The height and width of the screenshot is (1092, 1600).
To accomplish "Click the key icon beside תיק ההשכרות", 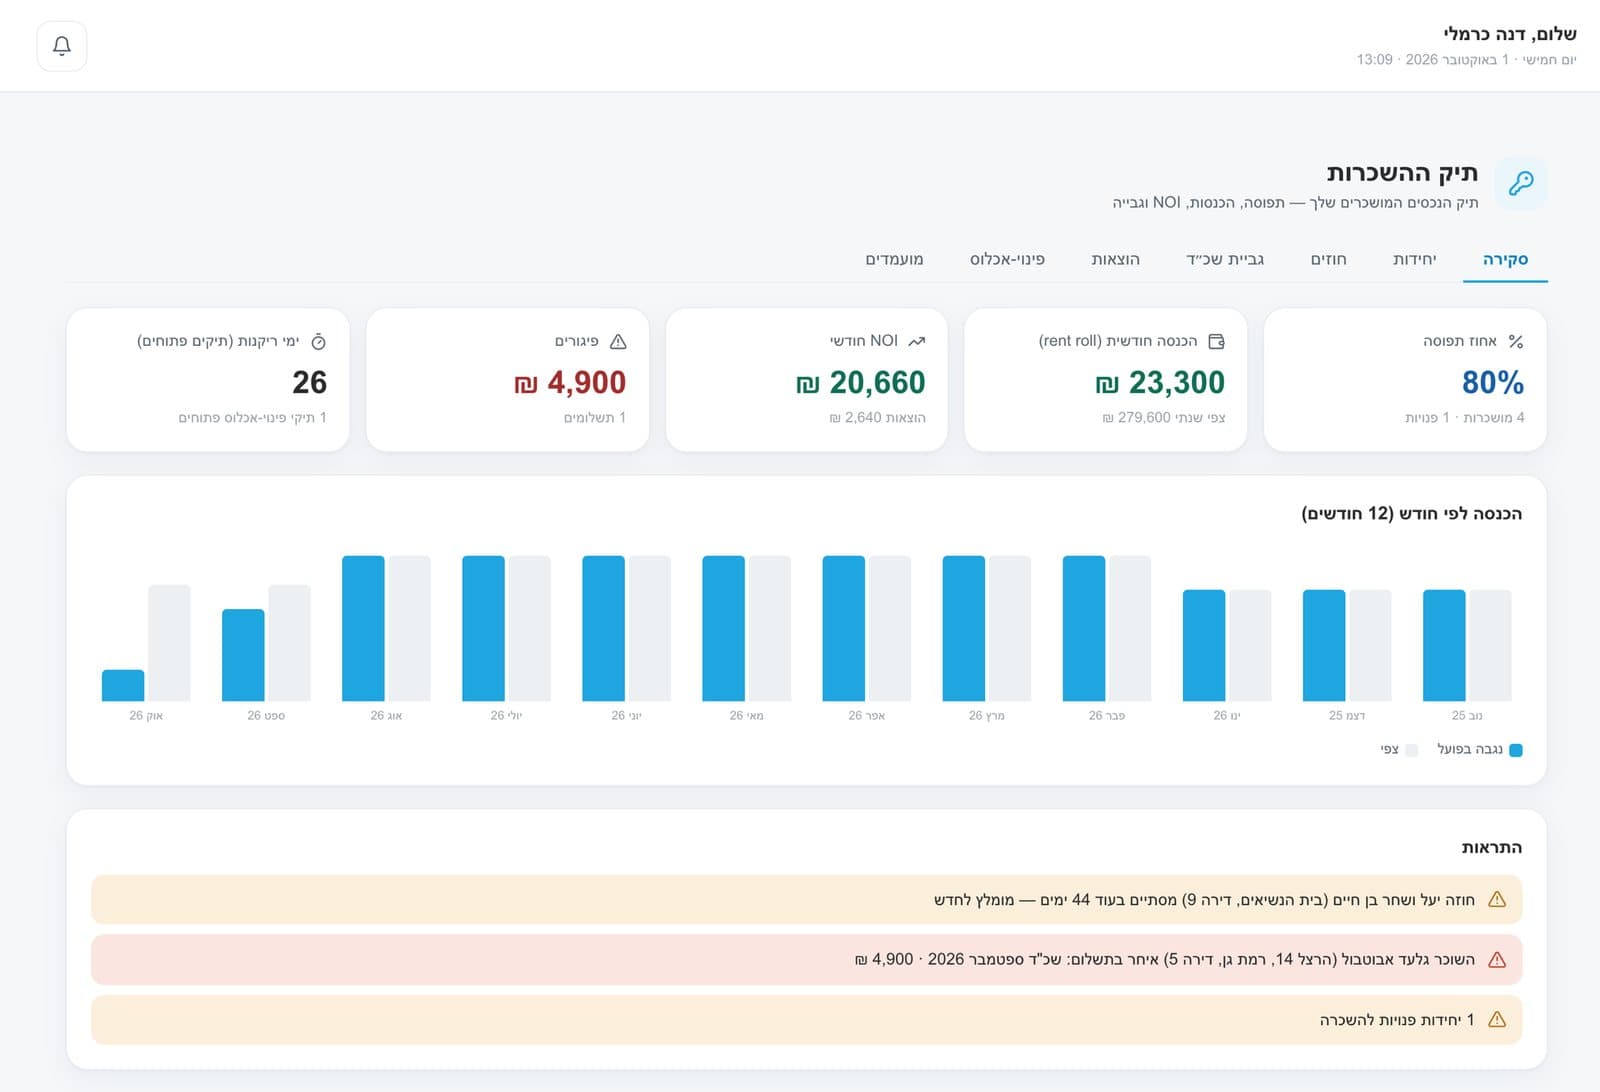I will click(1521, 183).
